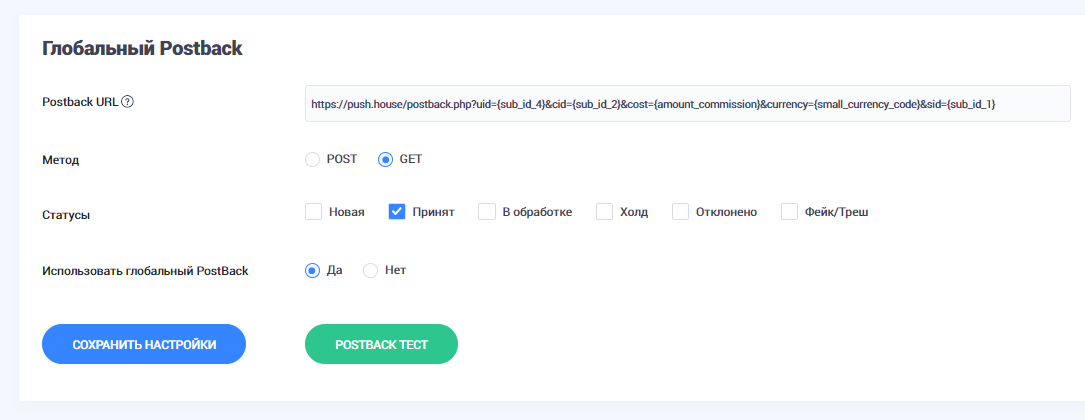Toggle the 'Фейк/Треш' status checkbox
The image size is (1085, 420).
pos(789,212)
